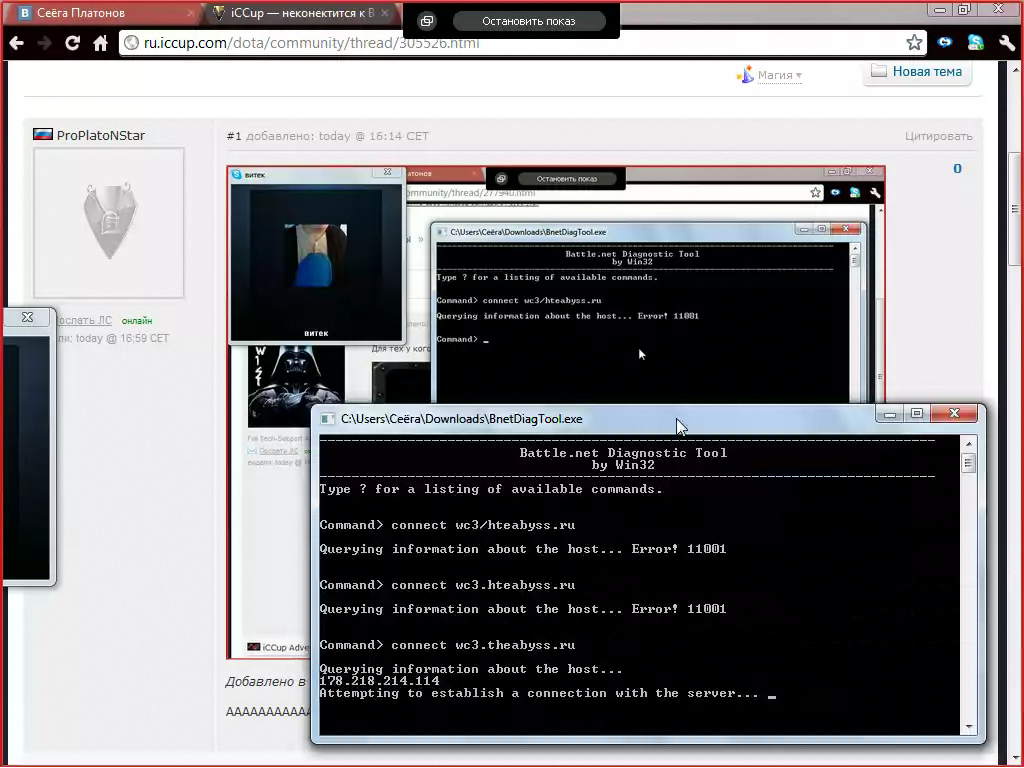Click the BnetDiagTool console window icon
1024x768 pixels.
pyautogui.click(x=328, y=419)
